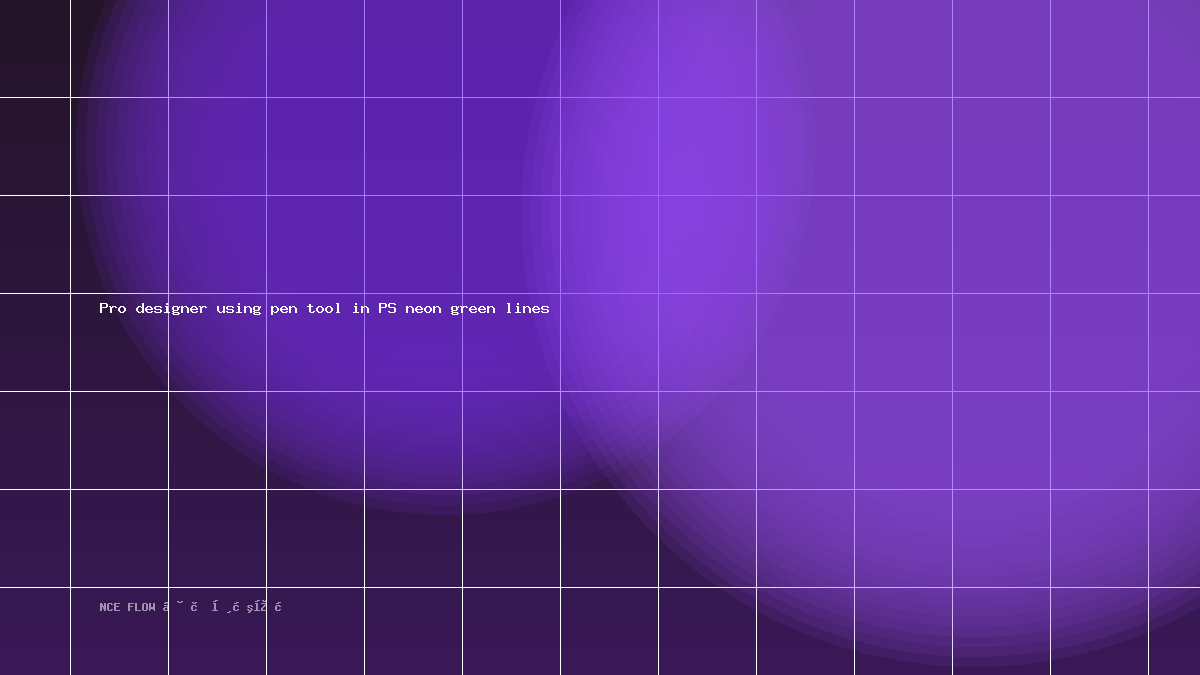This screenshot has width=1200, height=675.
Task: Click the word "green" in the caption
Action: (473, 309)
